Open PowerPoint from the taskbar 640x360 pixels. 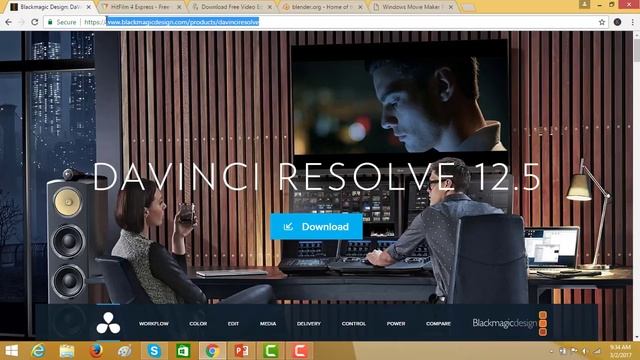point(241,351)
